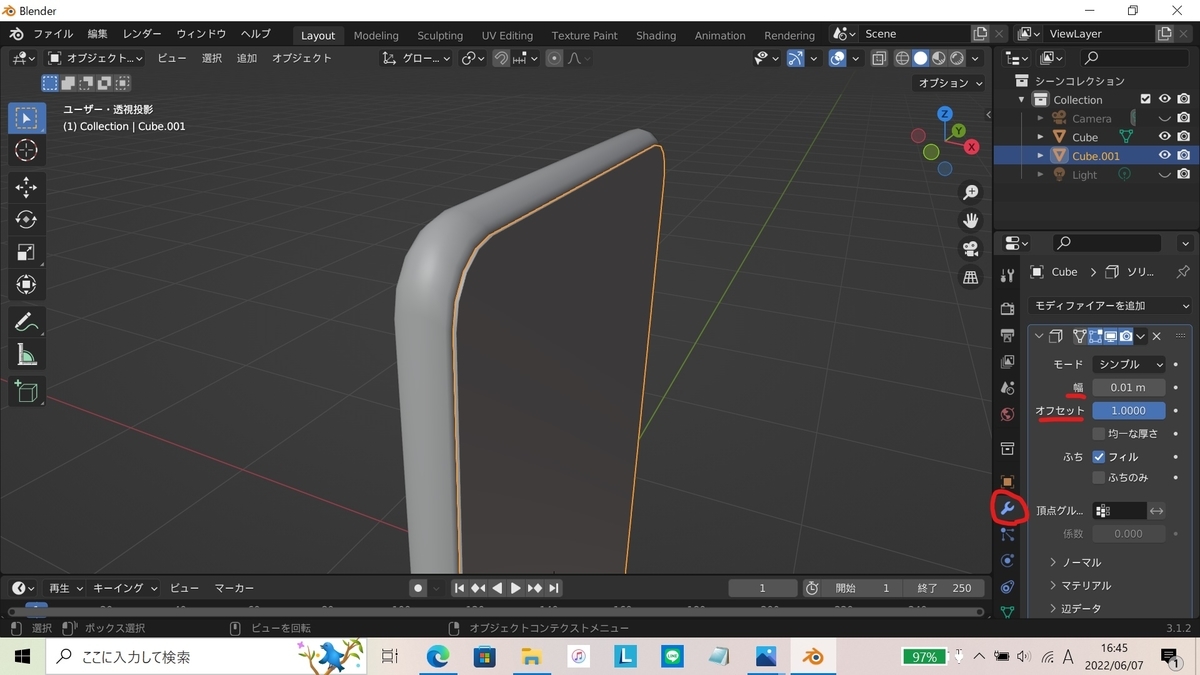Toggle camera view with camera icon
The width and height of the screenshot is (1200, 675).
click(x=970, y=249)
